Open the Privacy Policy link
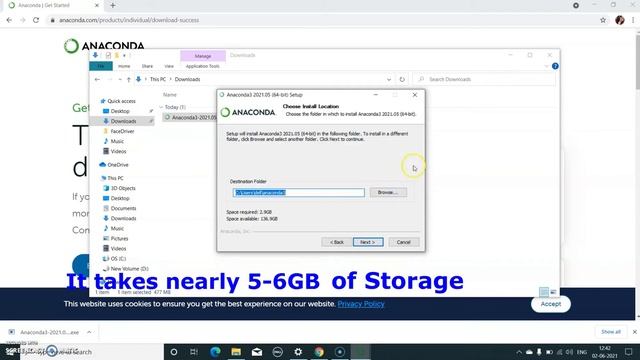 point(361,304)
